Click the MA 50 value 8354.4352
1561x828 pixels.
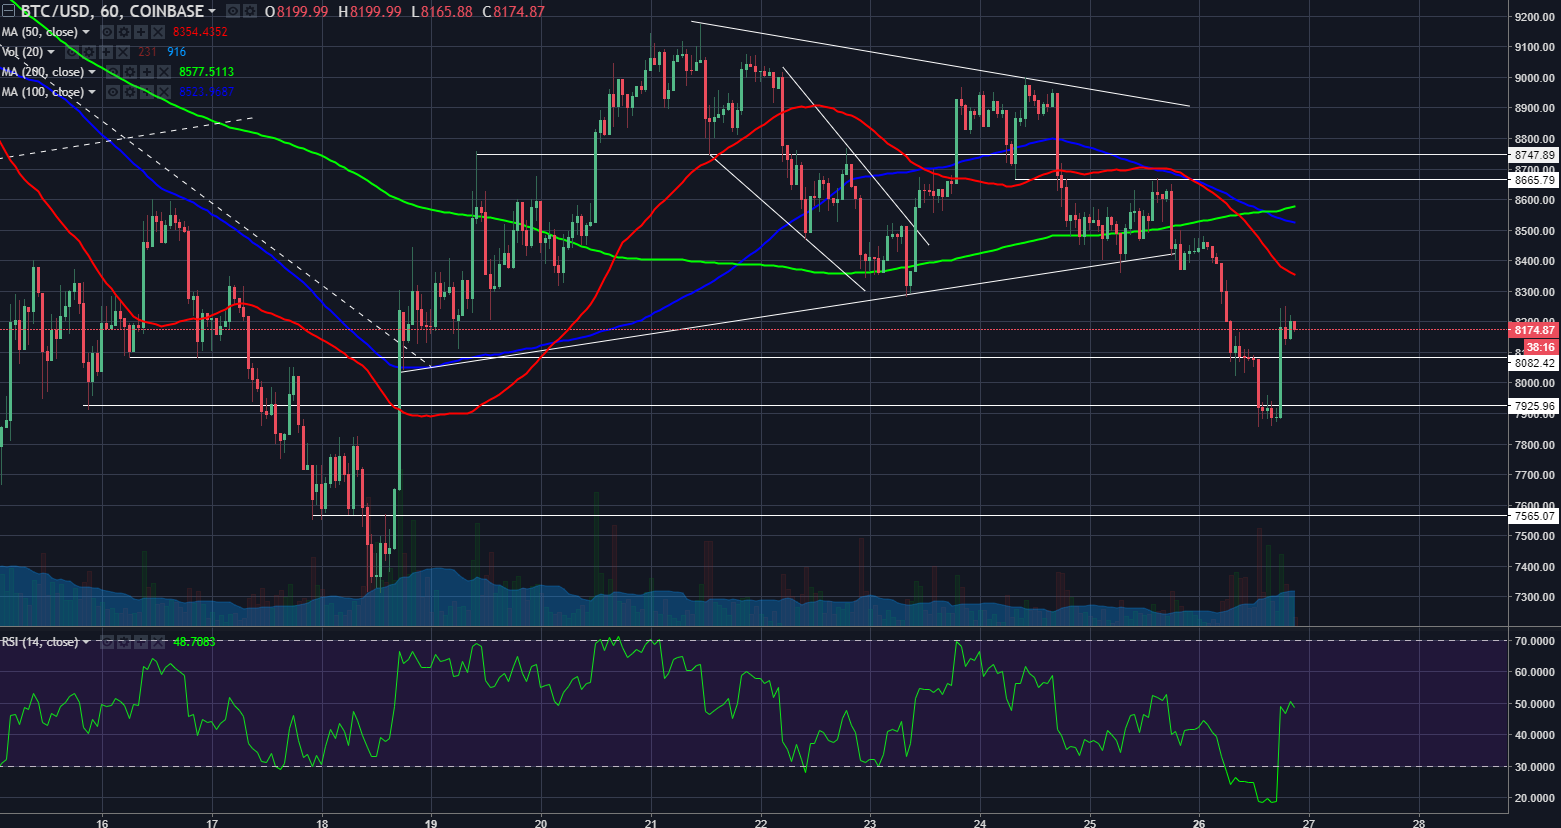pos(200,32)
